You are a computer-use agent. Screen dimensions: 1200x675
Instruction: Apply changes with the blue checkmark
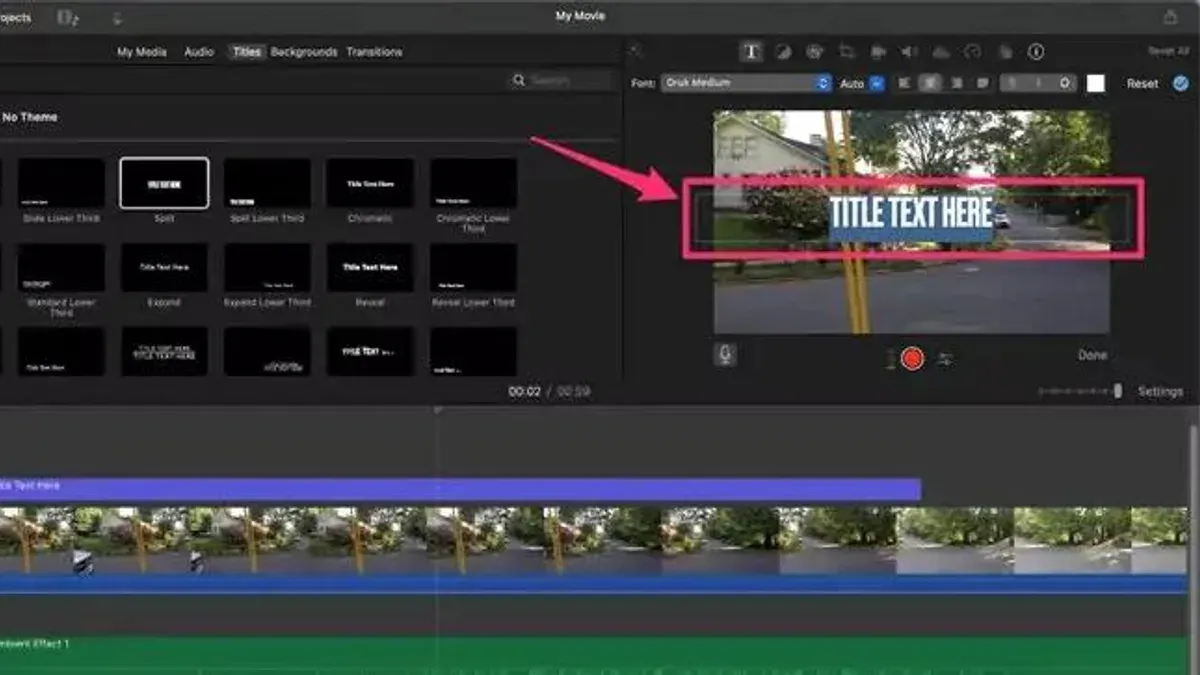(1181, 83)
